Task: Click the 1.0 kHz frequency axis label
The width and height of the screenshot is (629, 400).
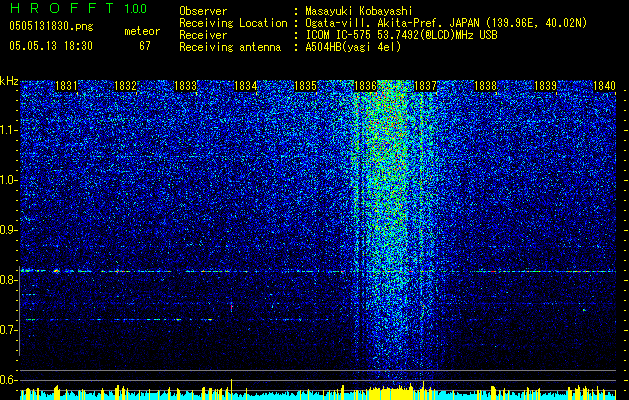Action: tap(9, 180)
